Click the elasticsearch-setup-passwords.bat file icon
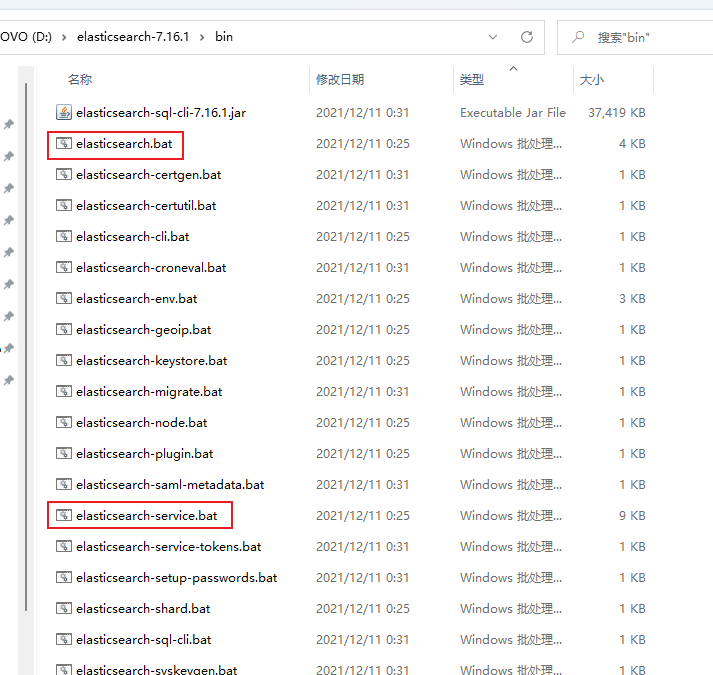713x675 pixels. click(64, 578)
